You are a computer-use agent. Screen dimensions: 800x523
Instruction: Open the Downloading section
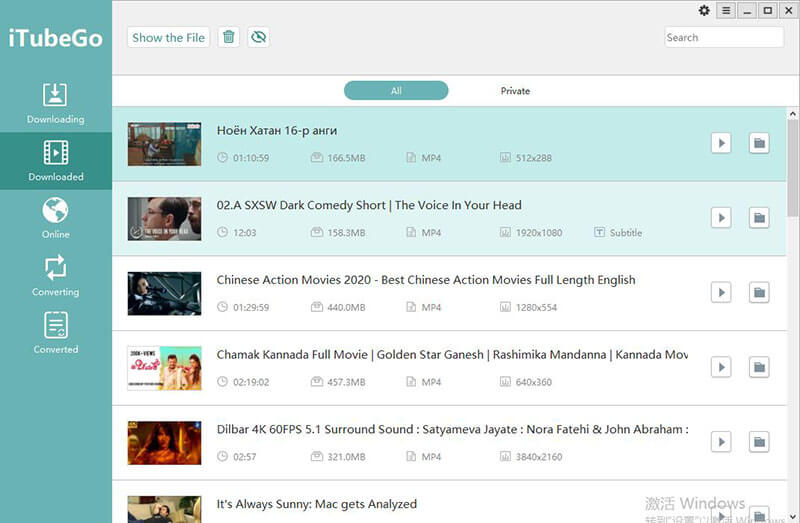point(56,104)
